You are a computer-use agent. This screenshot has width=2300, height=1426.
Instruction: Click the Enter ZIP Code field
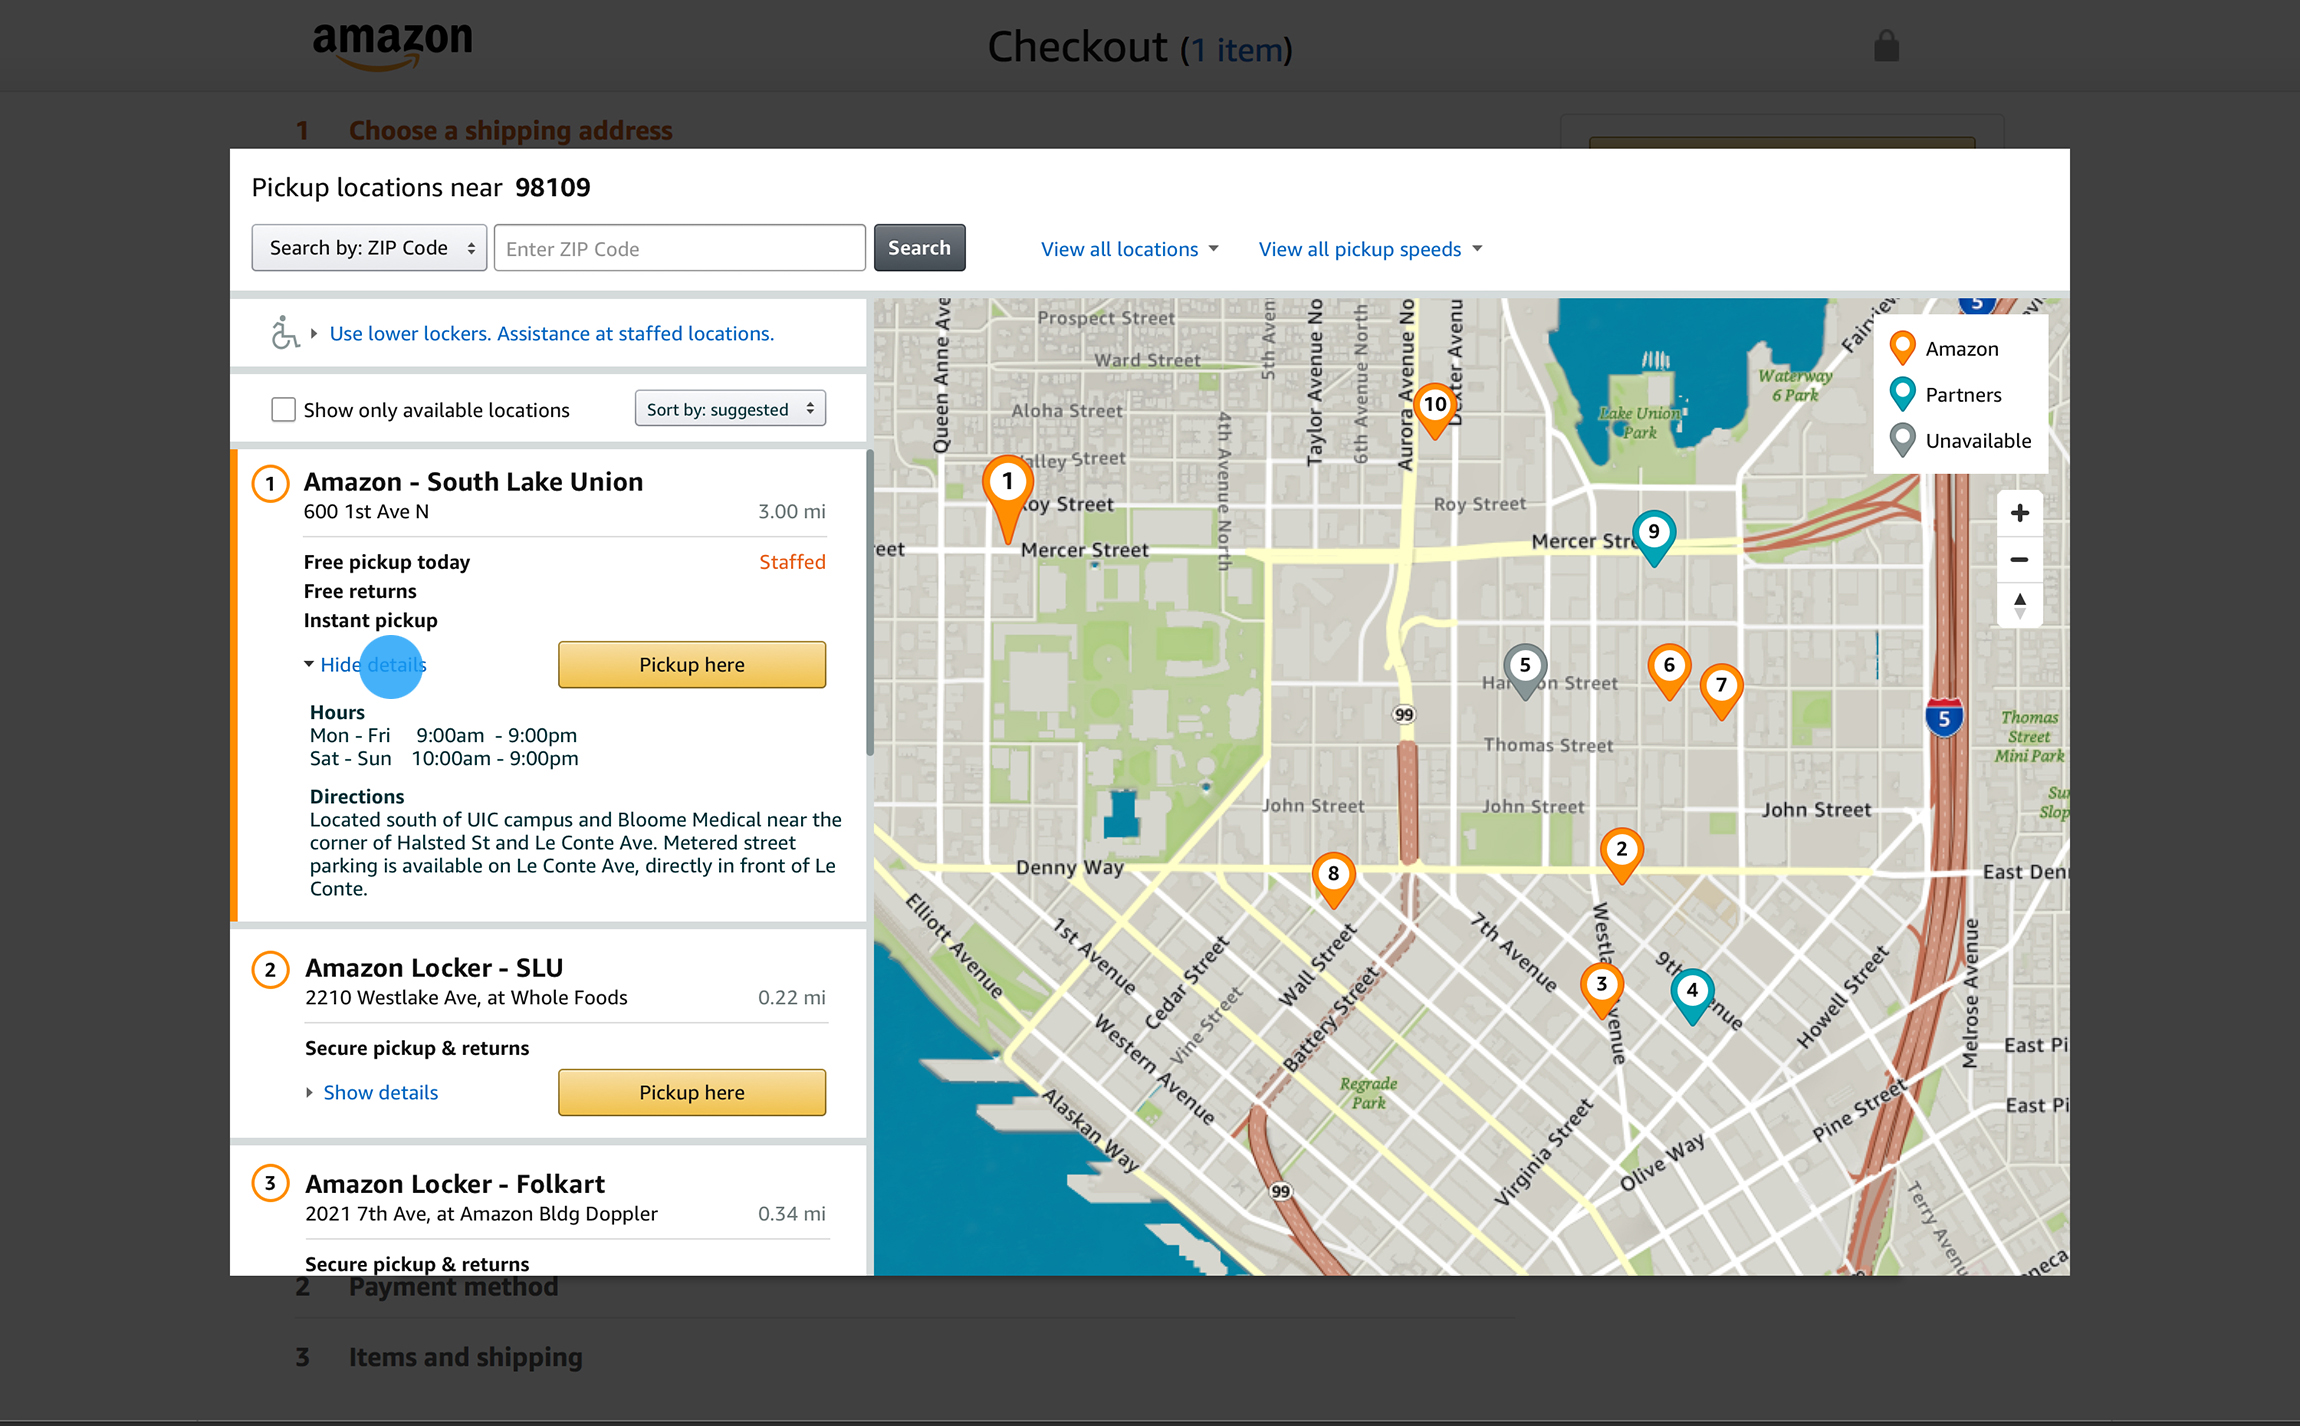click(x=679, y=249)
